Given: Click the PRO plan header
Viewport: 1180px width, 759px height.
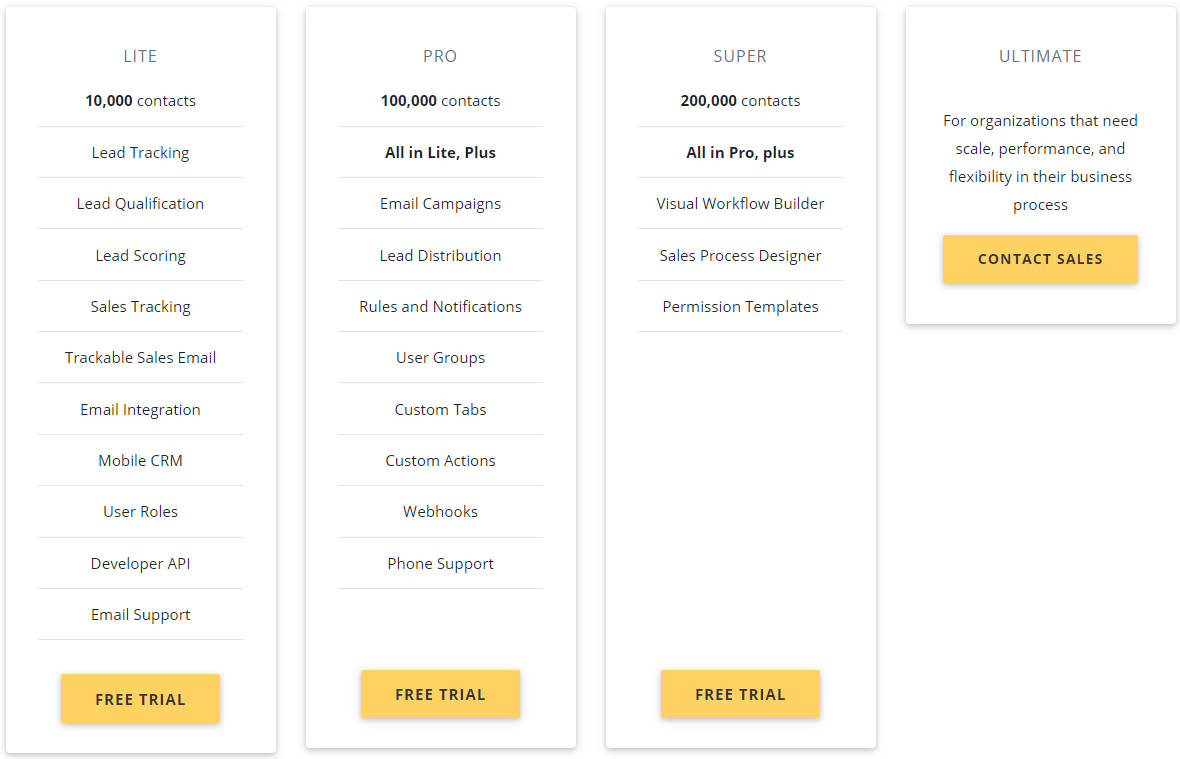Looking at the screenshot, I should [440, 56].
